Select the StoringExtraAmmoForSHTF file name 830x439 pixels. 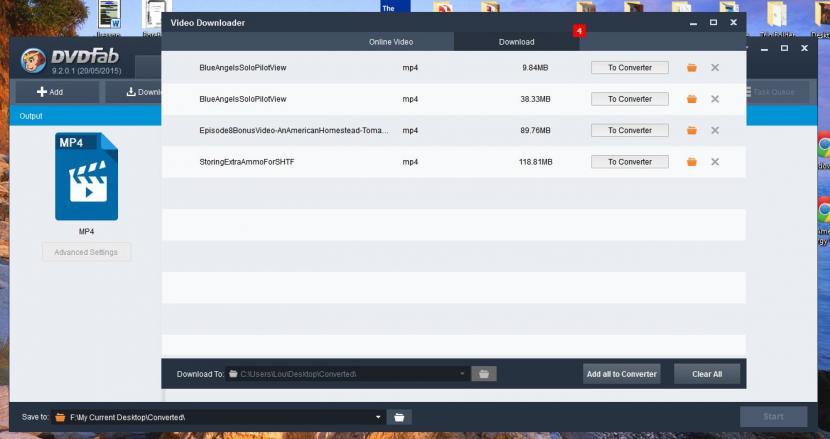pyautogui.click(x=247, y=162)
